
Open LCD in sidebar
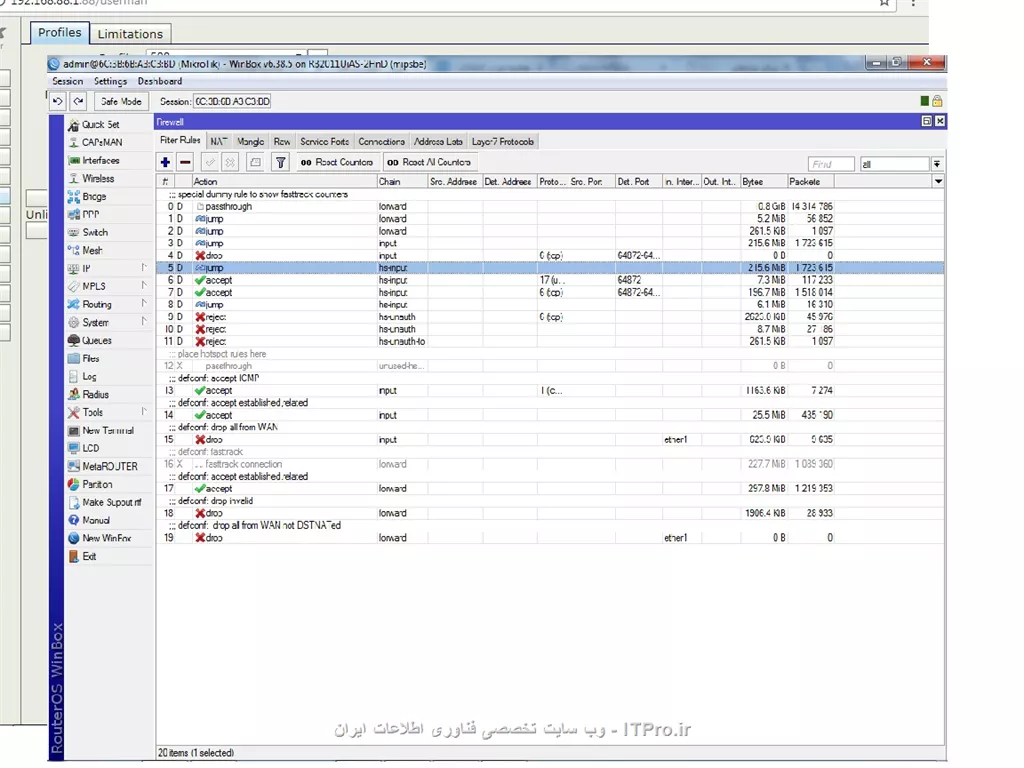pos(91,448)
